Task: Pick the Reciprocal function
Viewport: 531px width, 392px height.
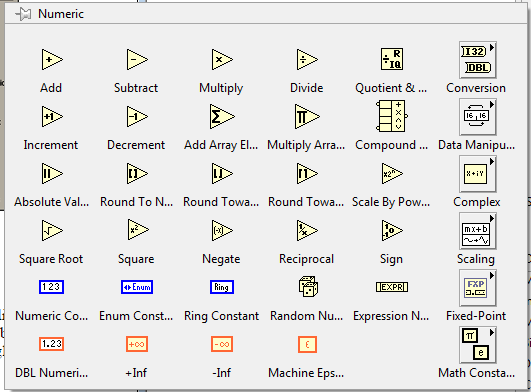Action: (307, 230)
